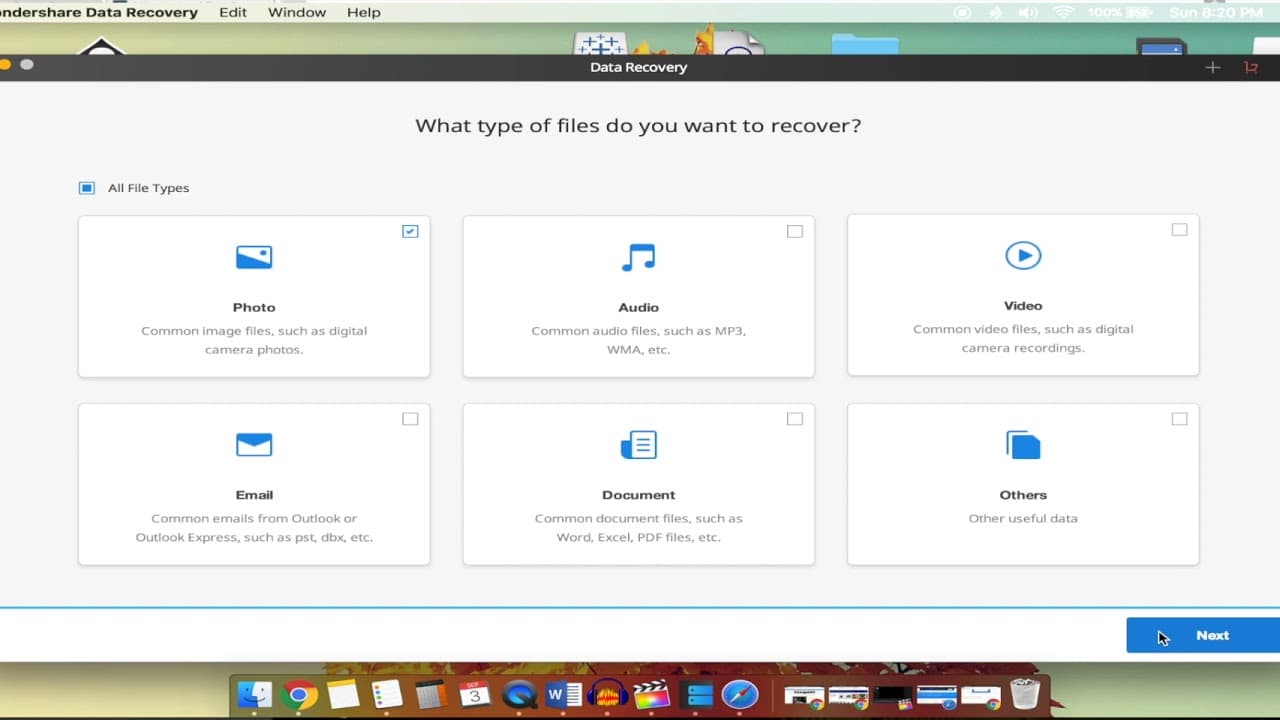Open Final Cut Pro clapperboard icon
Screen dimensions: 1280x720
(652, 694)
